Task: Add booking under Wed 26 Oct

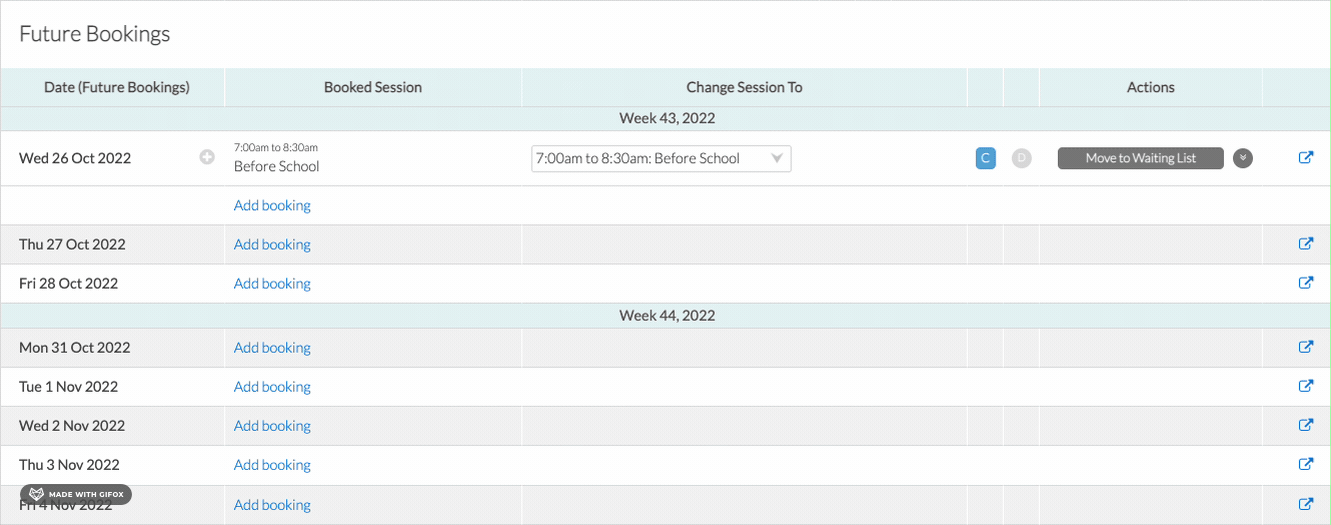Action: [x=272, y=205]
